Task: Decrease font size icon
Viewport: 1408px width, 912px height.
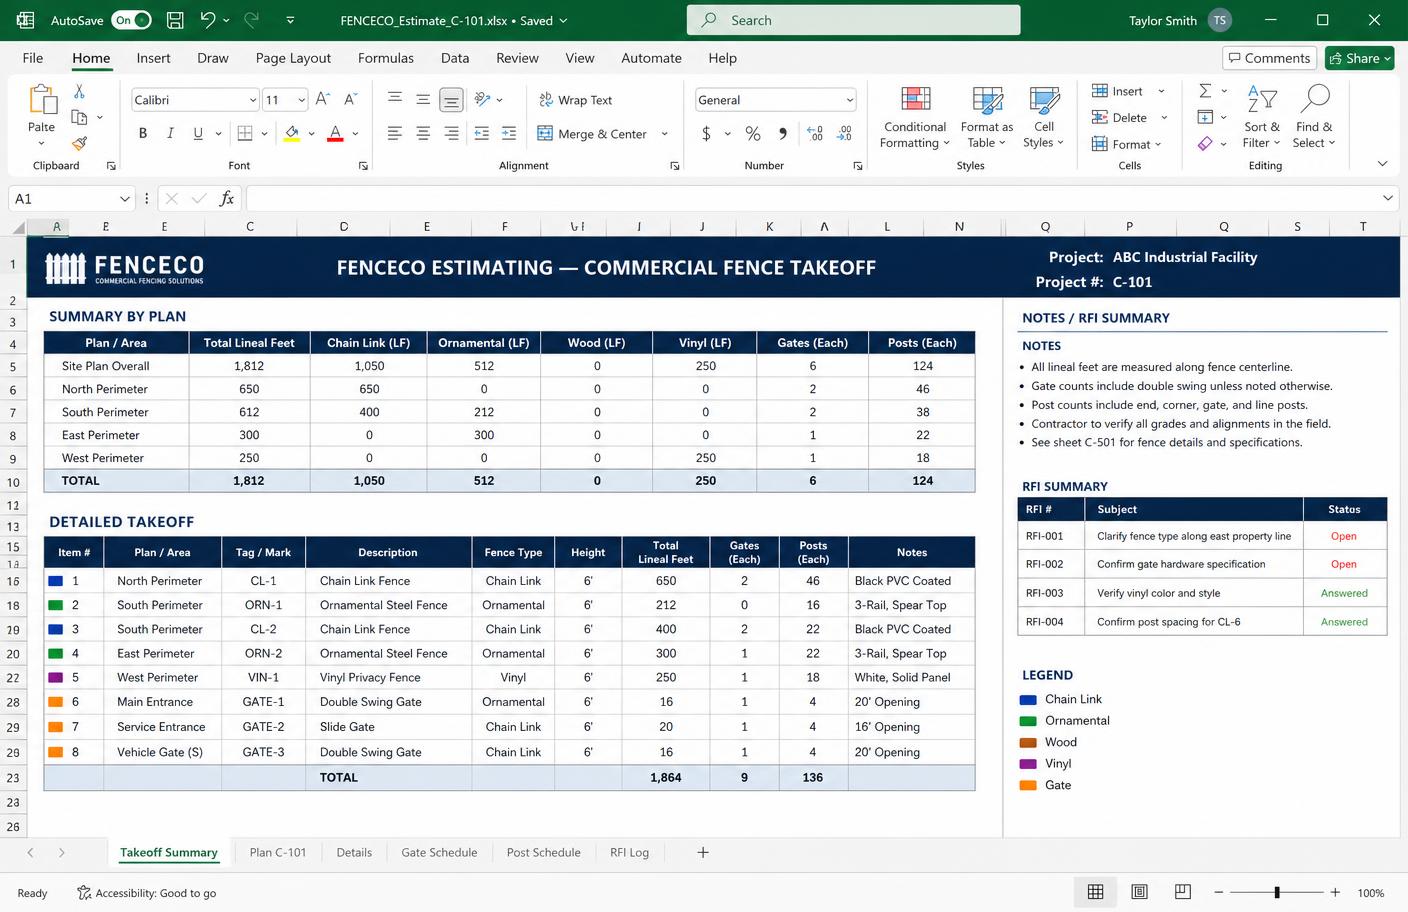Action: (350, 99)
